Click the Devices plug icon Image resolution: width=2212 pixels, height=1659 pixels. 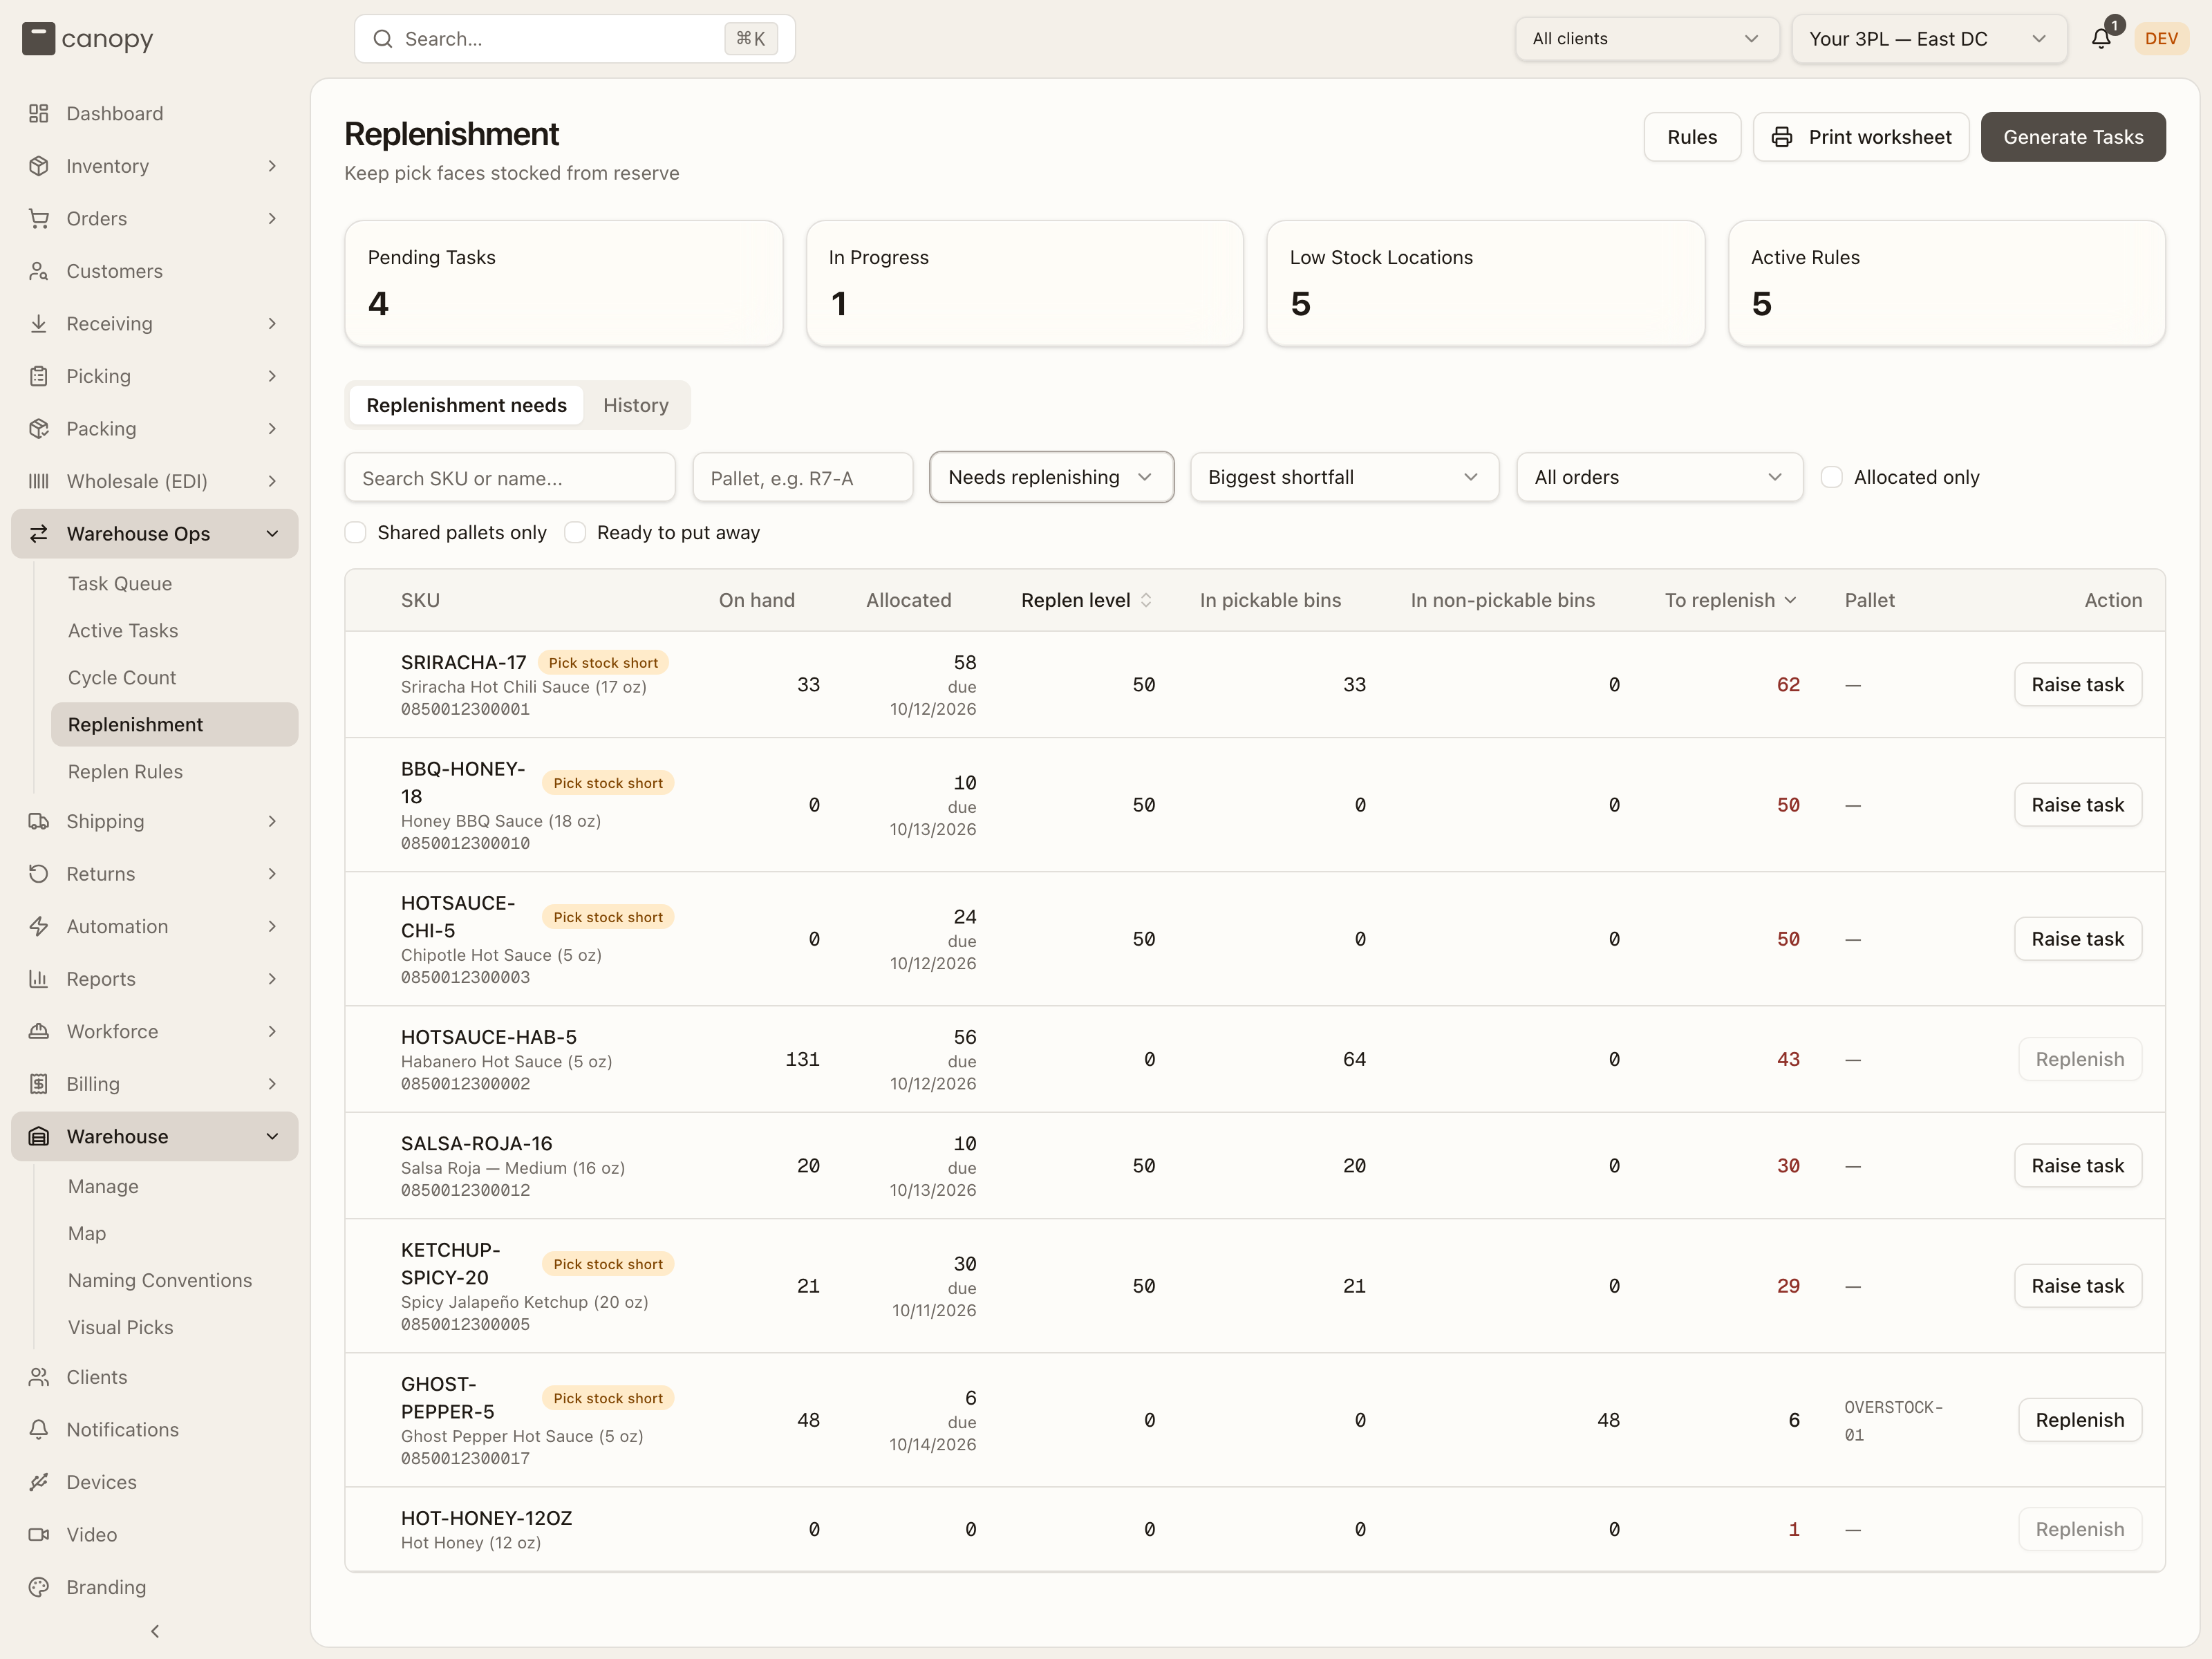39,1482
